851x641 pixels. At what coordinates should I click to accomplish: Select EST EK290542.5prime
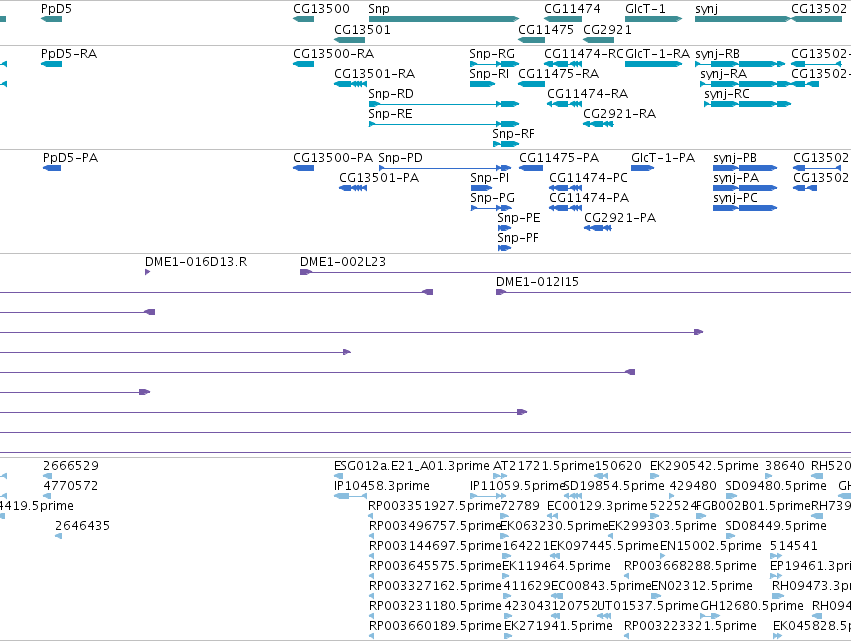tap(653, 476)
